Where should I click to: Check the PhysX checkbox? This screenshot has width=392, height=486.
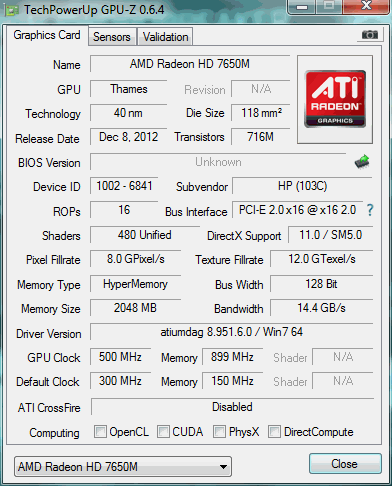tap(219, 431)
